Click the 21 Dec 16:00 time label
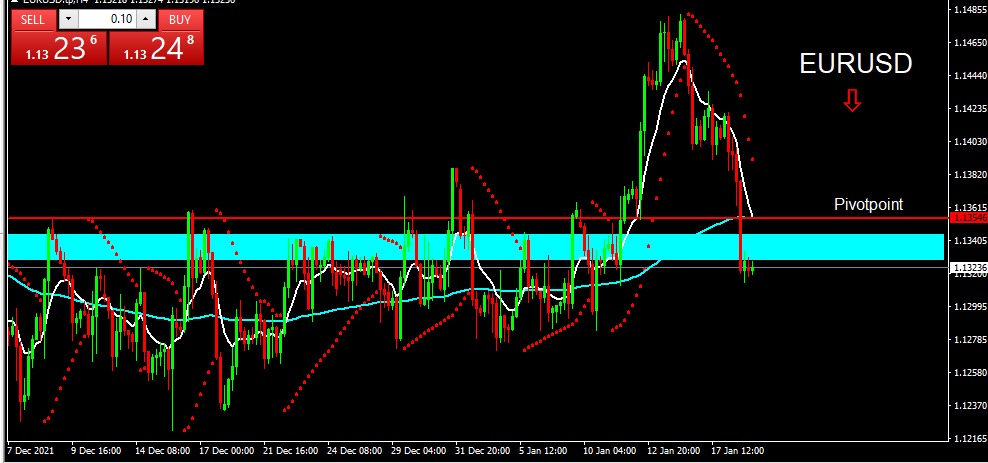 point(290,451)
